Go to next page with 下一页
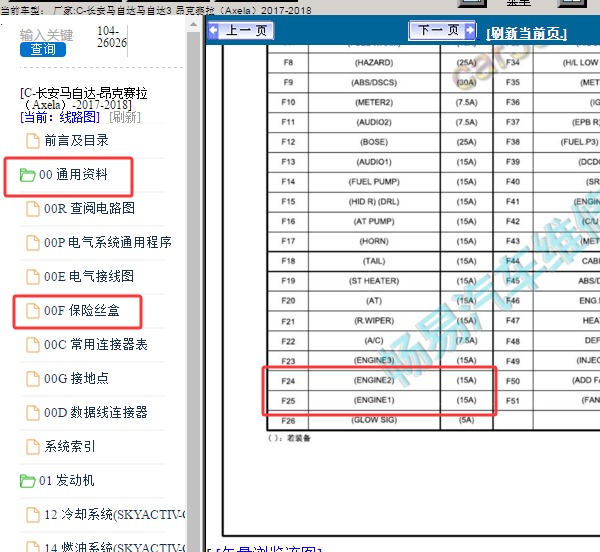Screen dimensions: 600x552 pos(442,30)
